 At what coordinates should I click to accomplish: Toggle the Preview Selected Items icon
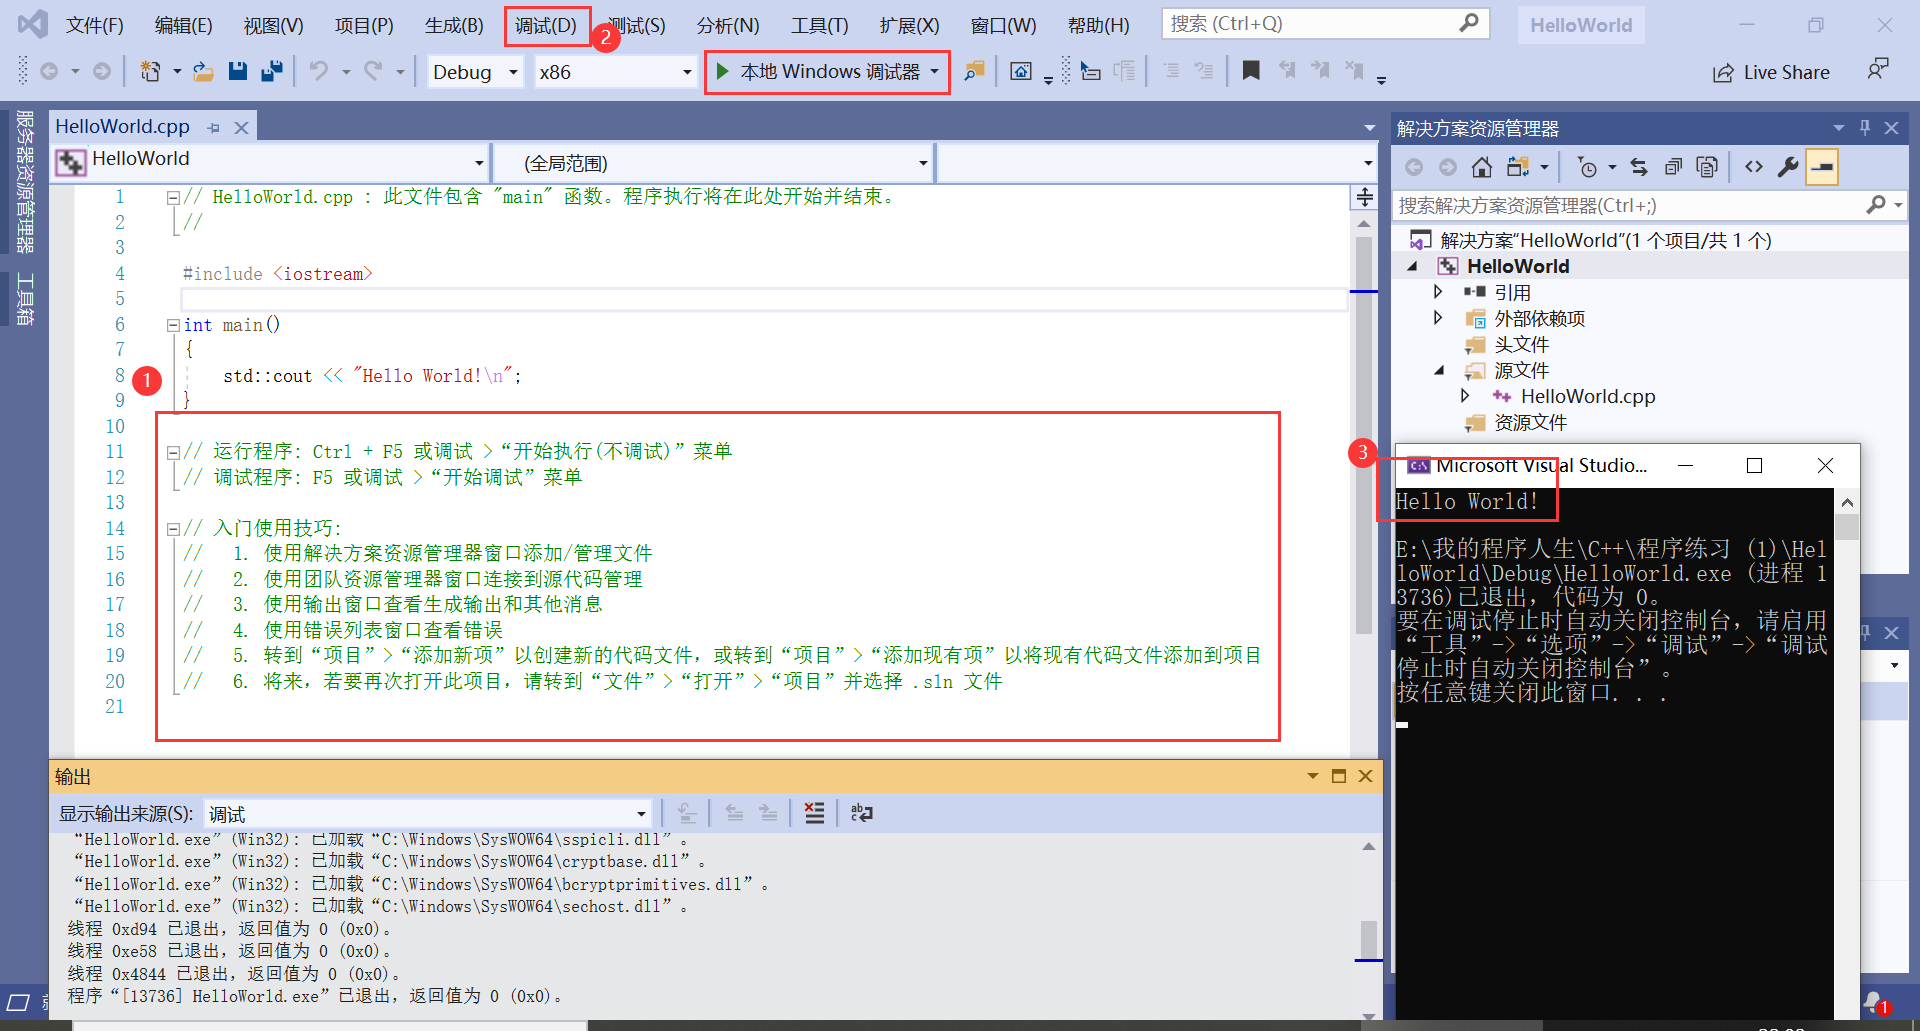point(1823,167)
